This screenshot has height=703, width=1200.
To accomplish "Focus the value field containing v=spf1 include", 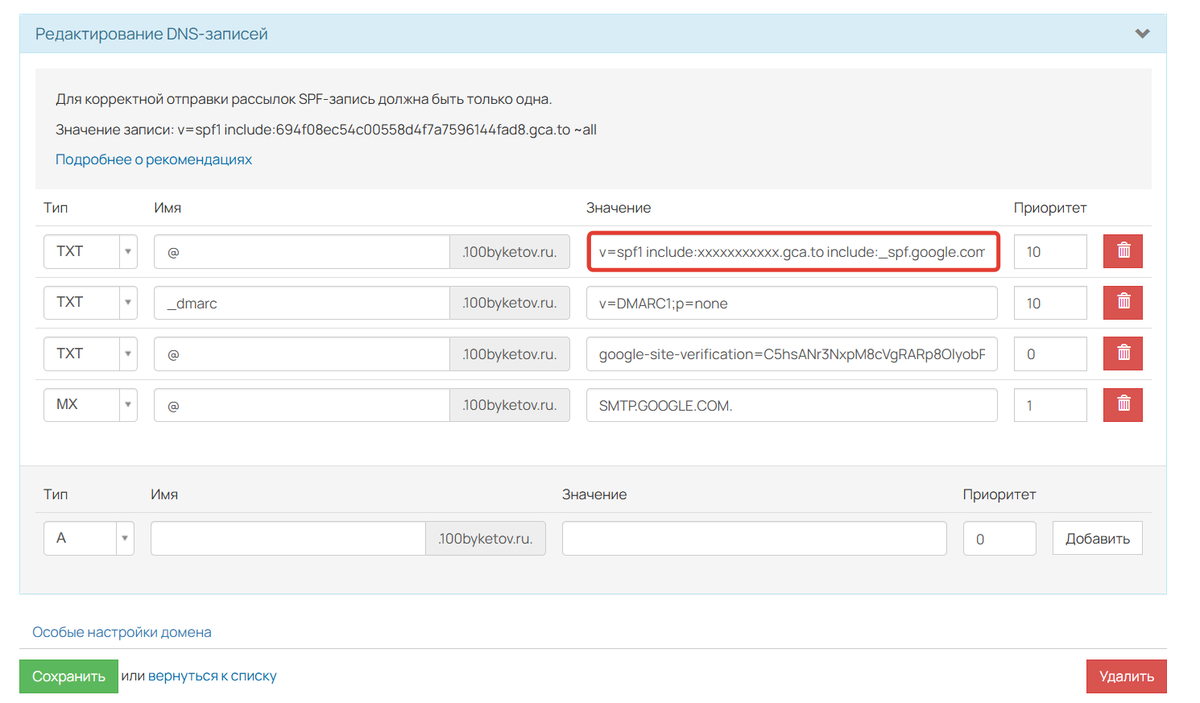I will pyautogui.click(x=792, y=251).
